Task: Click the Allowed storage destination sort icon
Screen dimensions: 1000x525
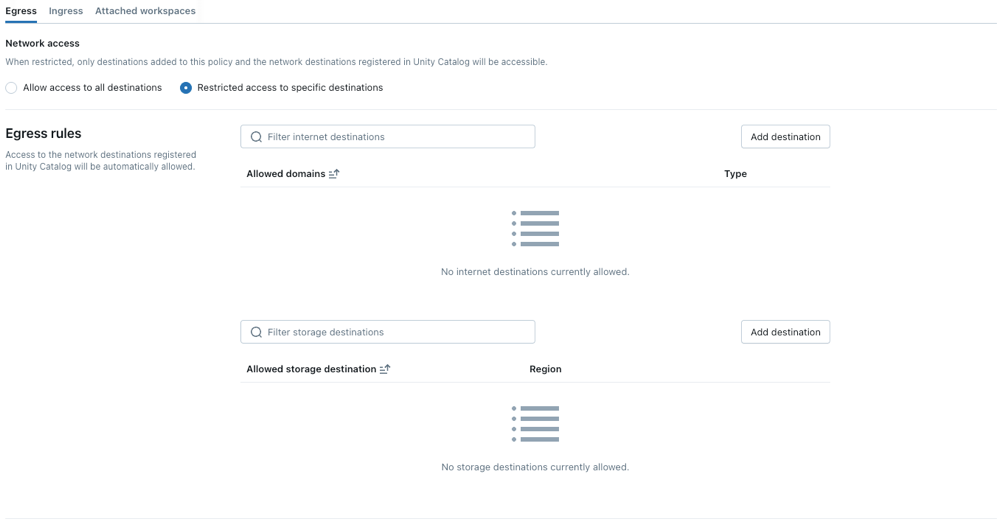Action: [x=385, y=369]
